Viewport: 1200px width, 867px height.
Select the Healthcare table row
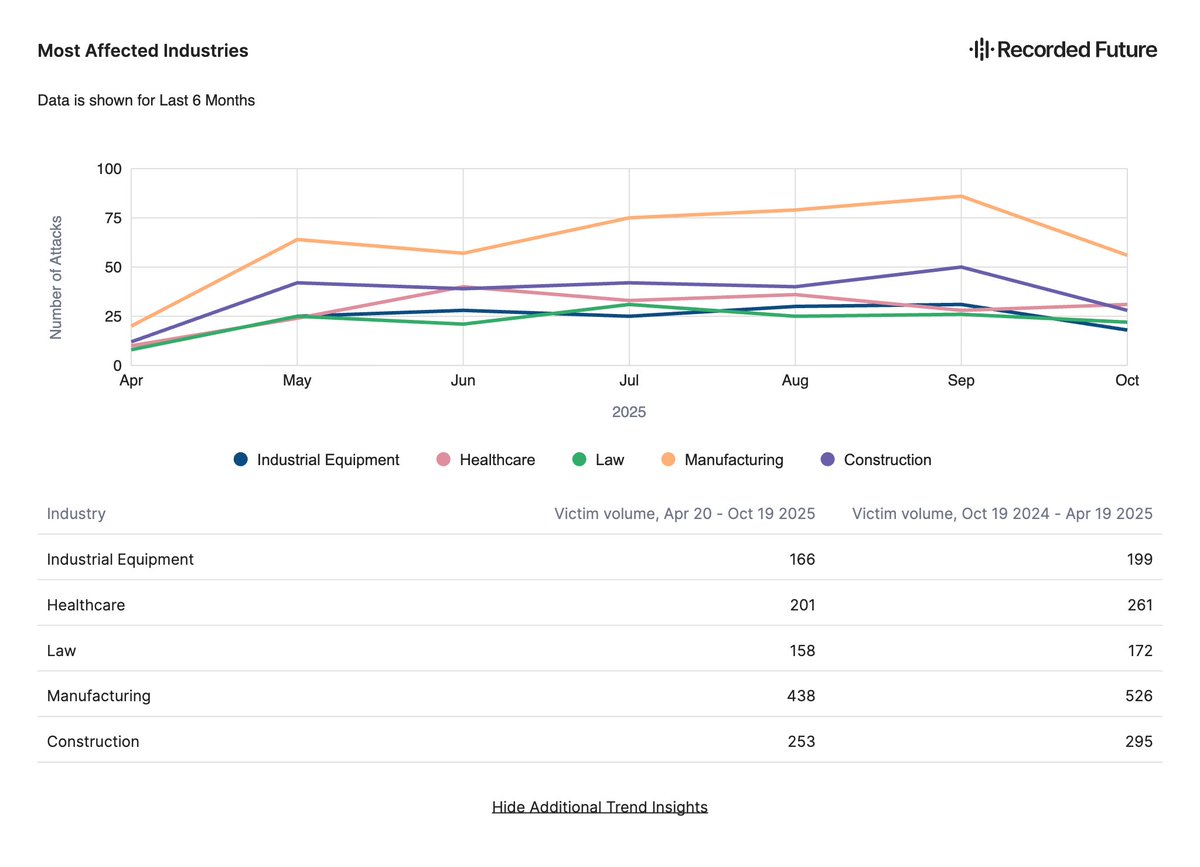pyautogui.click(x=600, y=604)
